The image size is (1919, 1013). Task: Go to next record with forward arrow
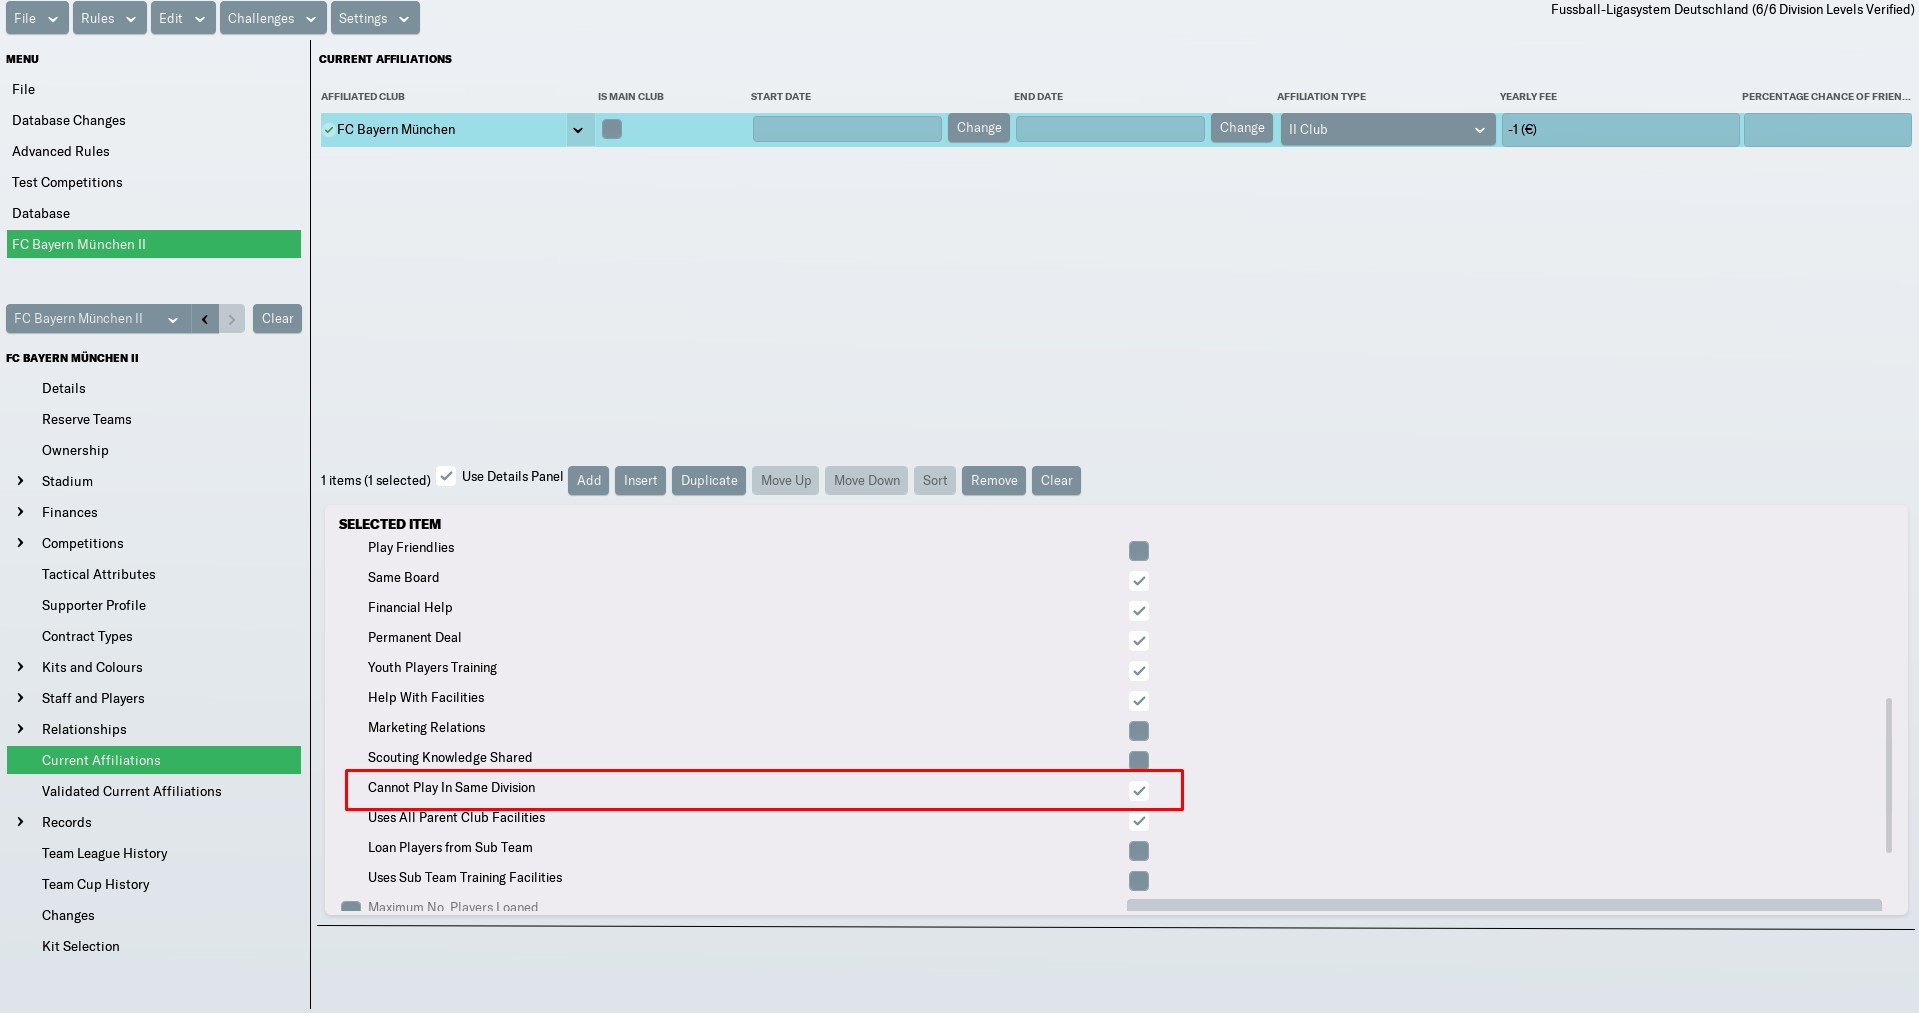tap(232, 319)
